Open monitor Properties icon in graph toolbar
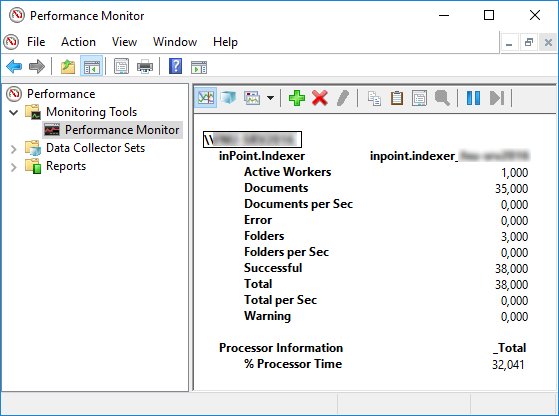Screen dimensions: 559x416 [419, 98]
